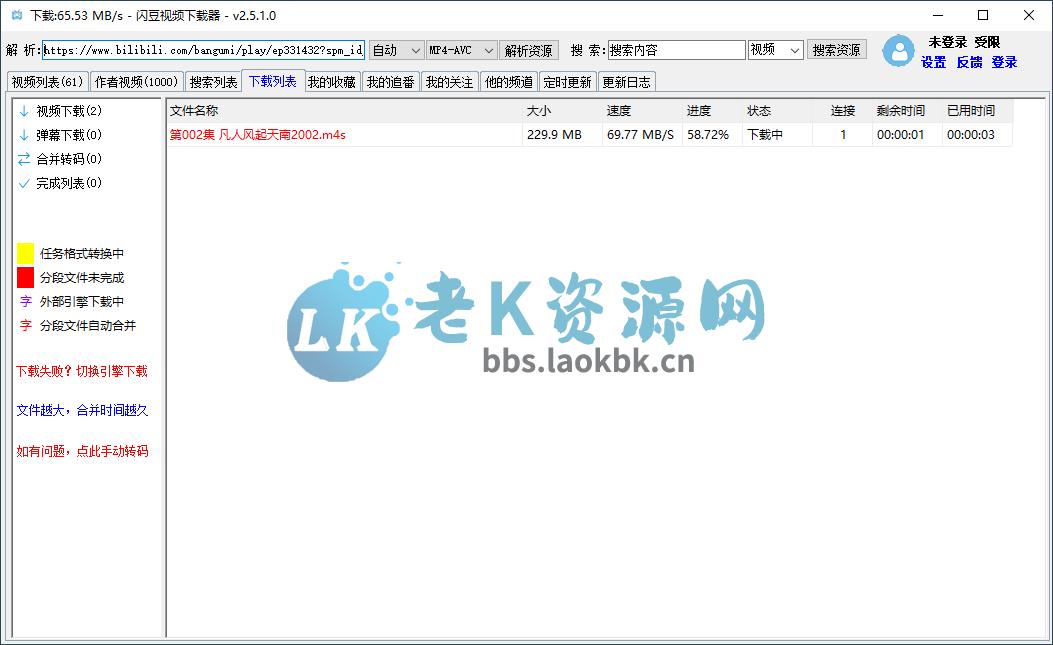Click the bilibili URL input field
This screenshot has width=1053, height=645.
point(203,50)
